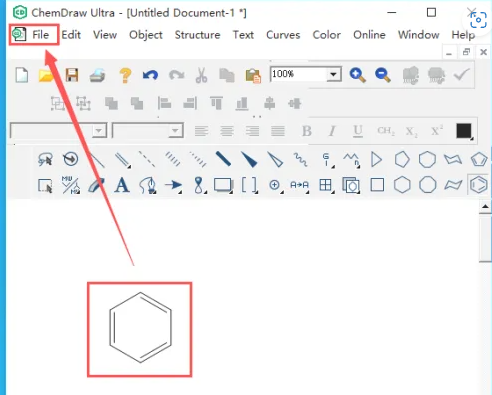492x395 pixels.
Task: Click the Group objects icon
Action: pyautogui.click(x=58, y=104)
